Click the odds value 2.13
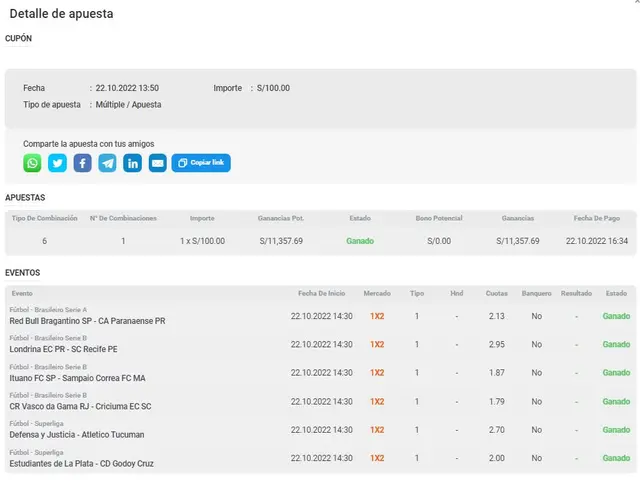Image resolution: width=640 pixels, height=481 pixels. coord(497,316)
